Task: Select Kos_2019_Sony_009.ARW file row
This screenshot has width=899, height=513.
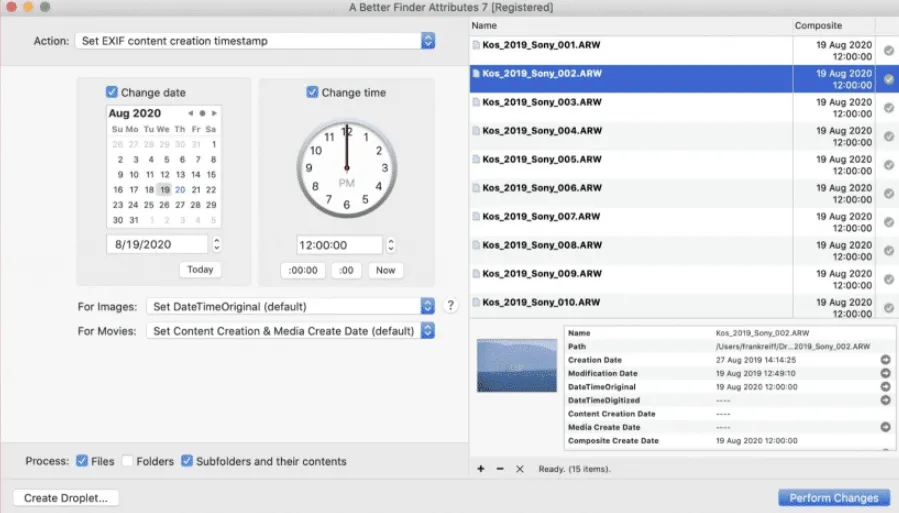Action: 683,279
